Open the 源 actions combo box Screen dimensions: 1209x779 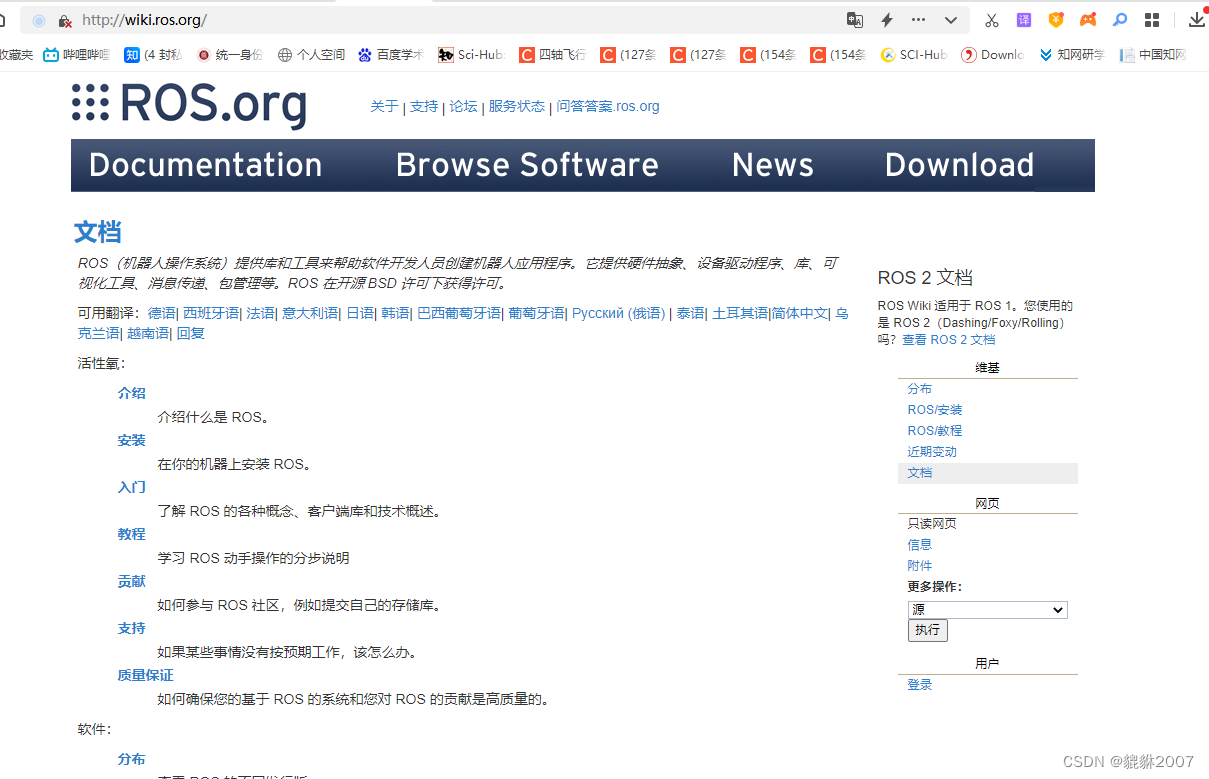tap(987, 609)
